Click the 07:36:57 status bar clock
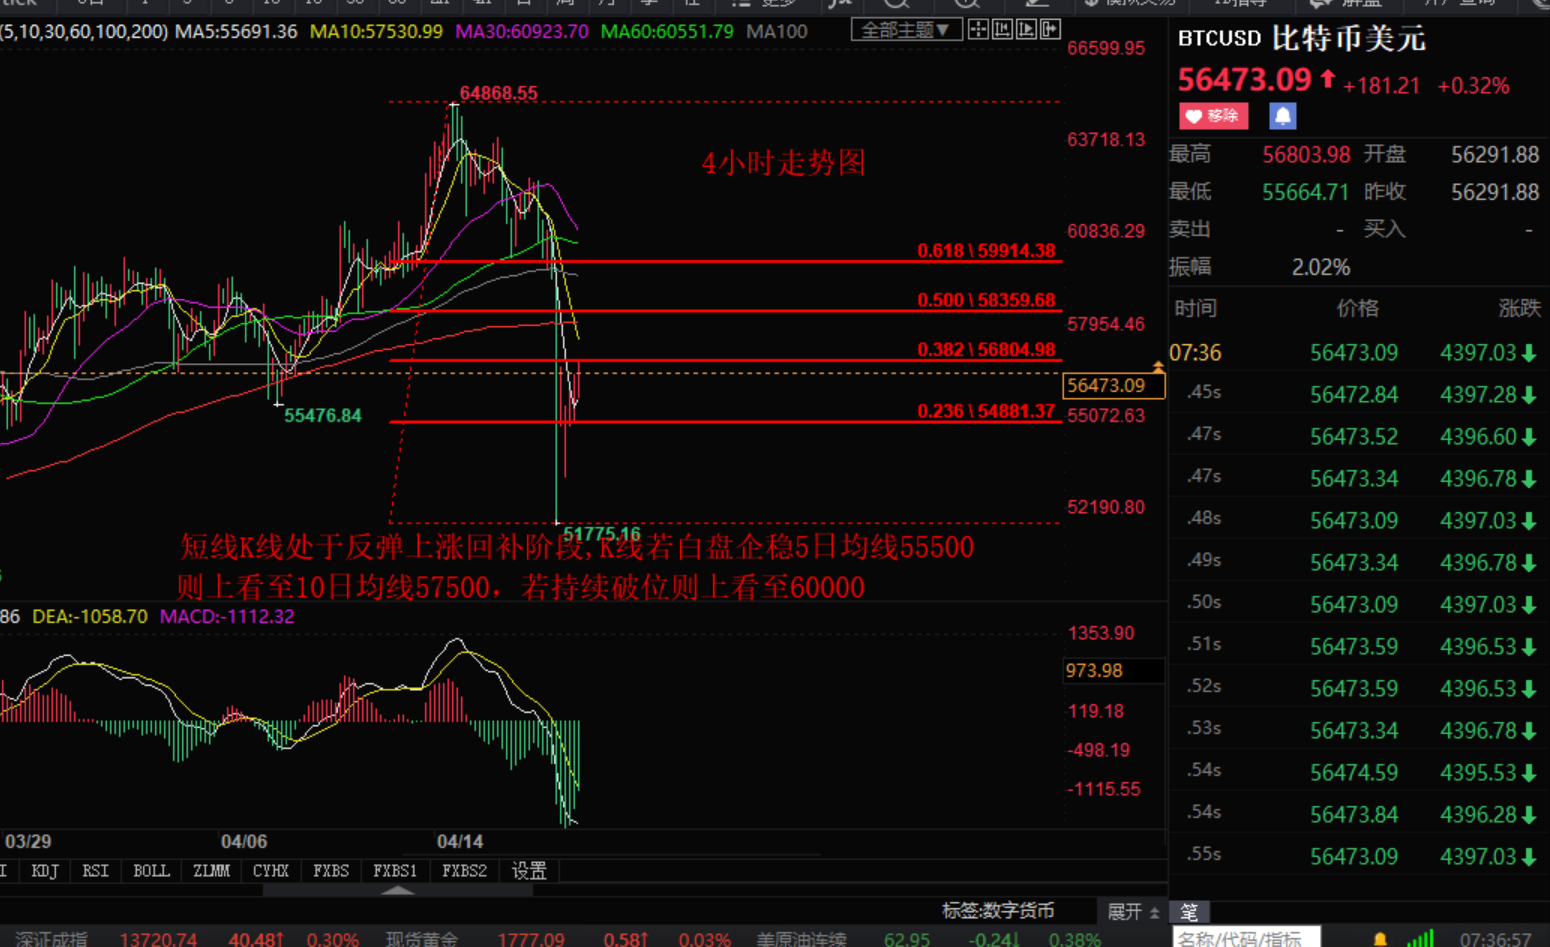 coord(1496,939)
